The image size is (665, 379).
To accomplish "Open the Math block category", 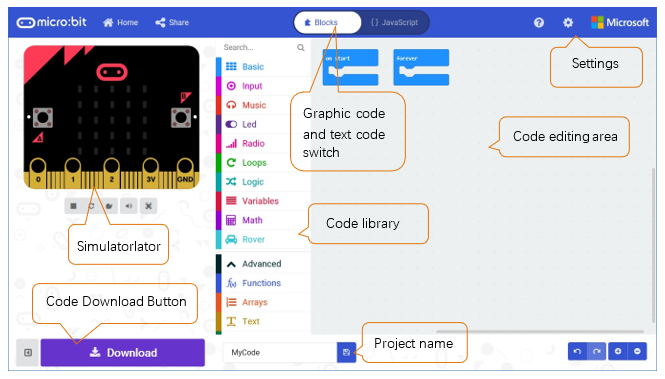I will point(263,220).
